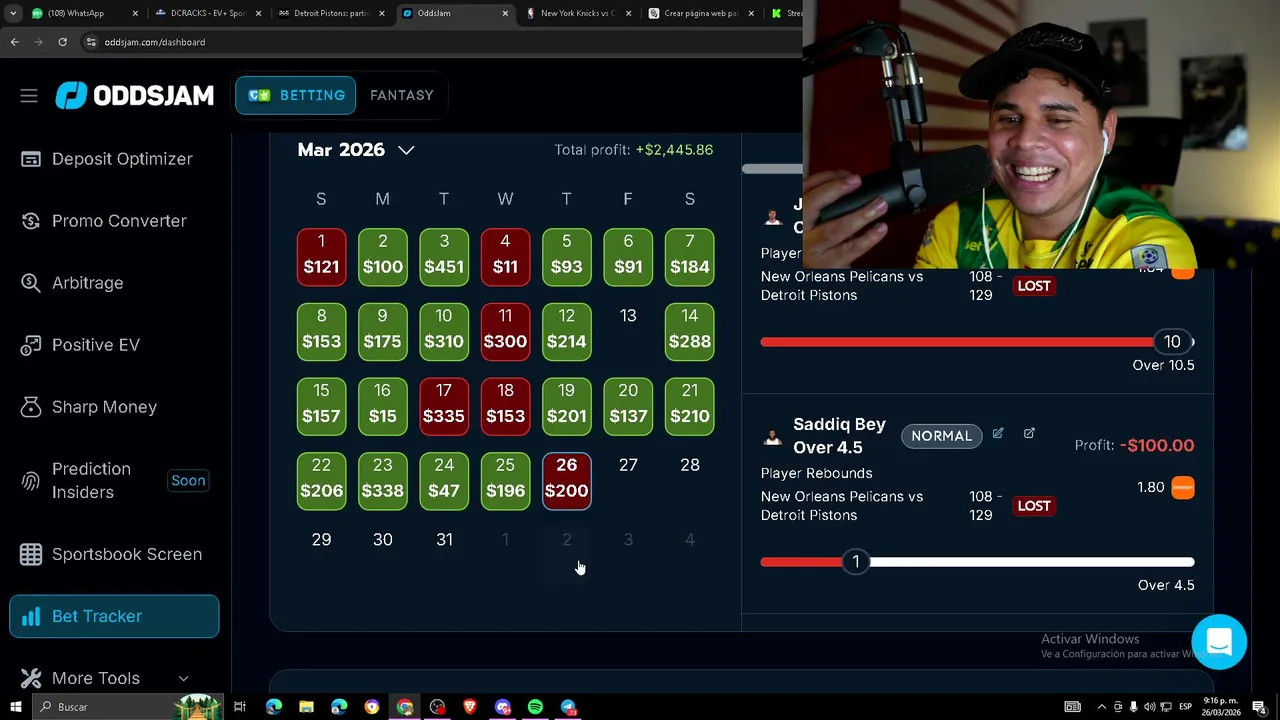Select March 17 showing $335 loss
Image resolution: width=1280 pixels, height=720 pixels.
444,406
